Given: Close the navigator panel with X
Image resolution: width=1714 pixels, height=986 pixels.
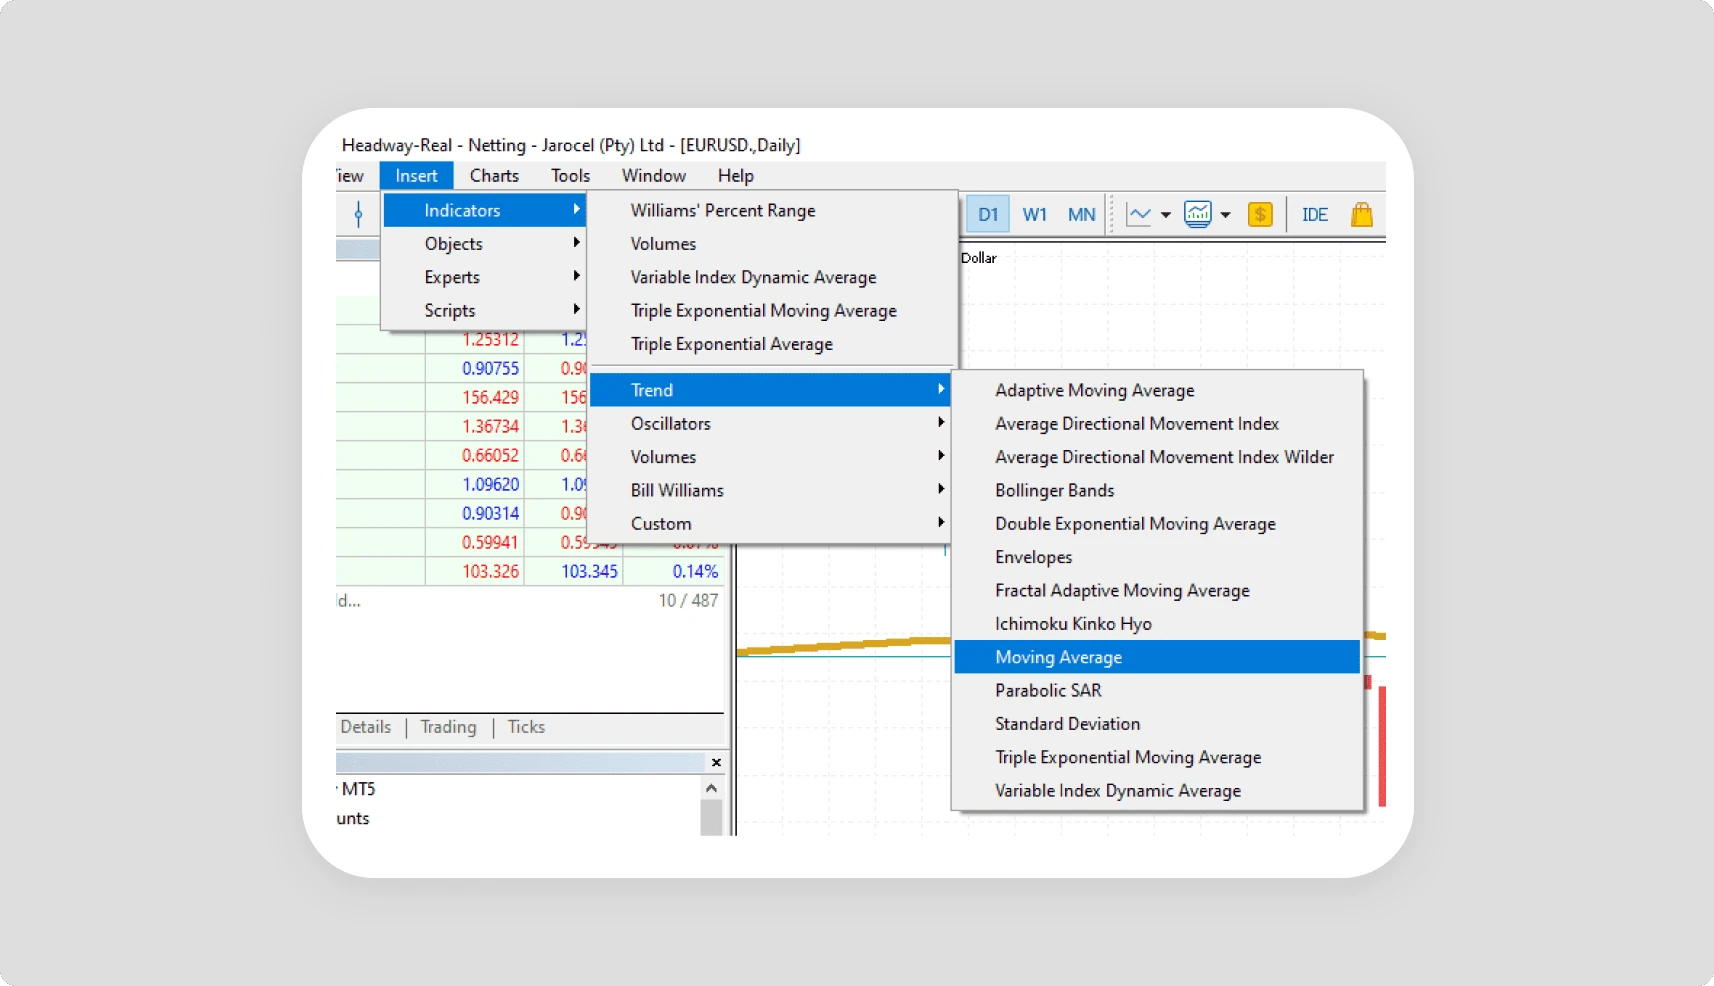Looking at the screenshot, I should (716, 762).
